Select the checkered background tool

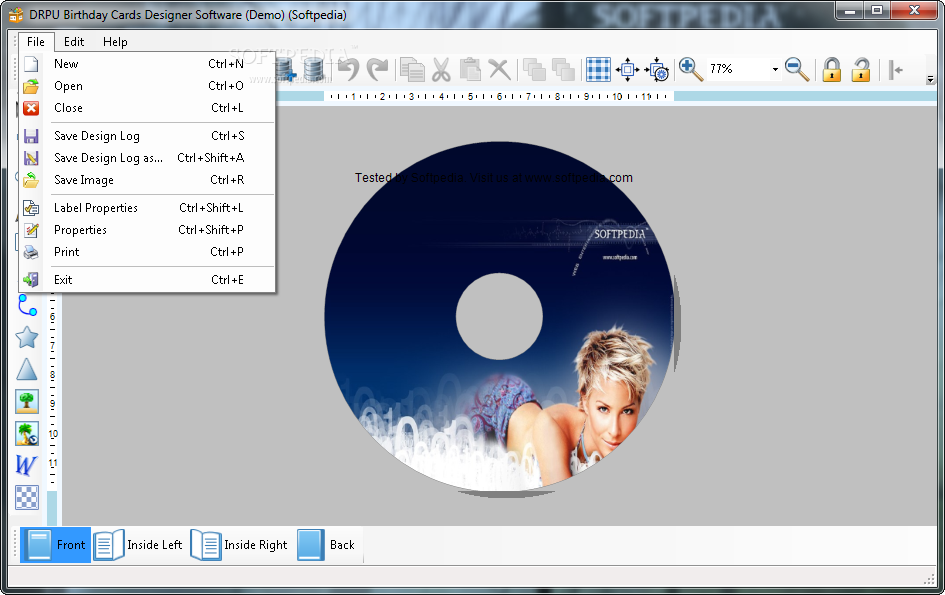click(x=27, y=497)
